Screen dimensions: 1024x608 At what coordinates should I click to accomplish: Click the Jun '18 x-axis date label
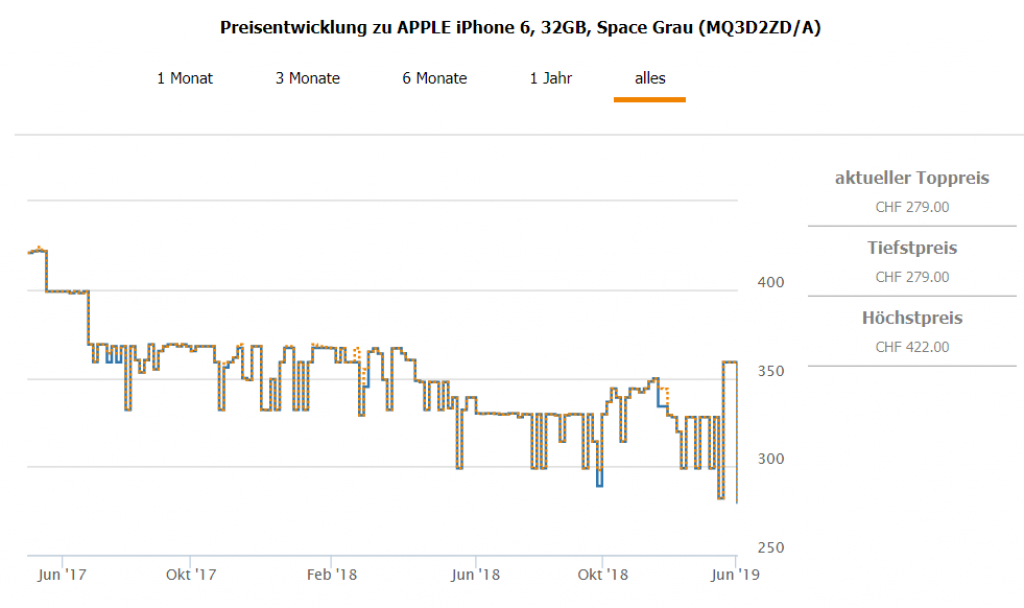coord(476,575)
